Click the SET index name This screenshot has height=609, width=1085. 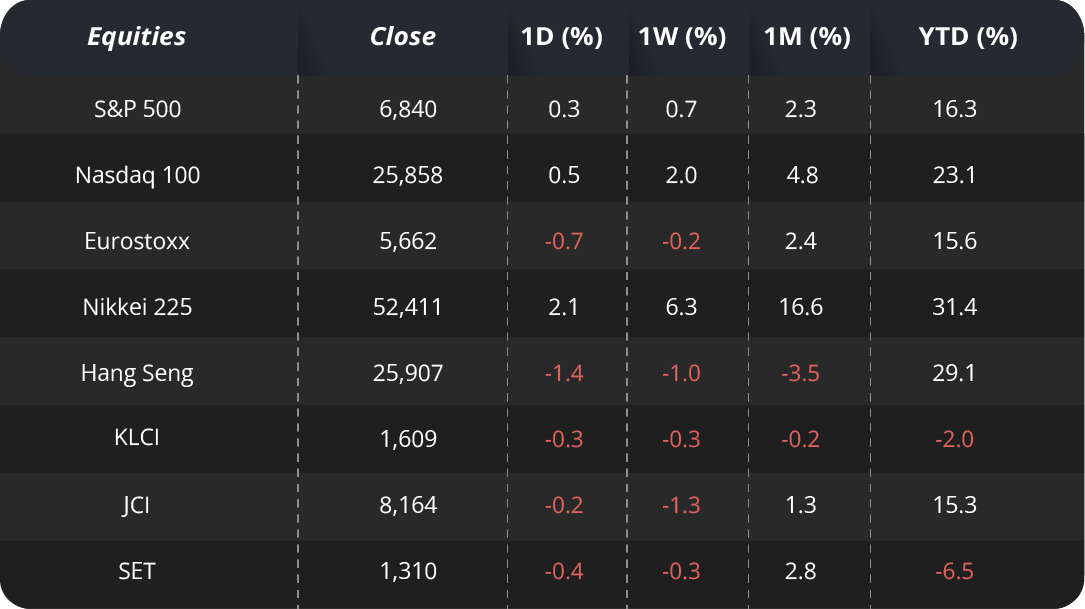tap(137, 571)
